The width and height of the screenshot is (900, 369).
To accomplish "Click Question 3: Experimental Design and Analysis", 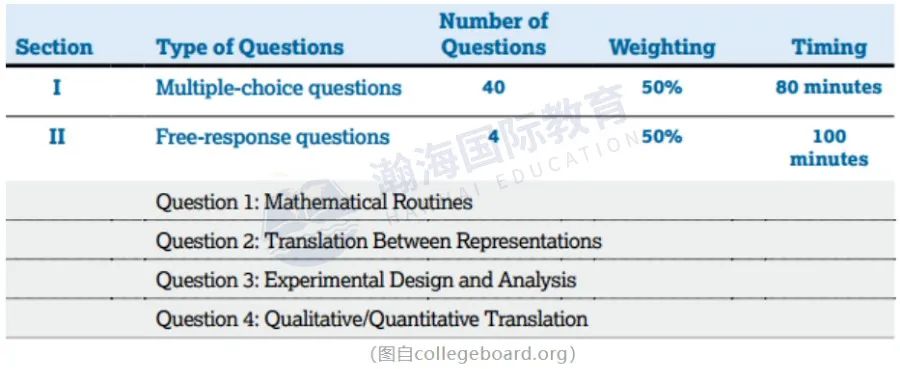I will [366, 280].
